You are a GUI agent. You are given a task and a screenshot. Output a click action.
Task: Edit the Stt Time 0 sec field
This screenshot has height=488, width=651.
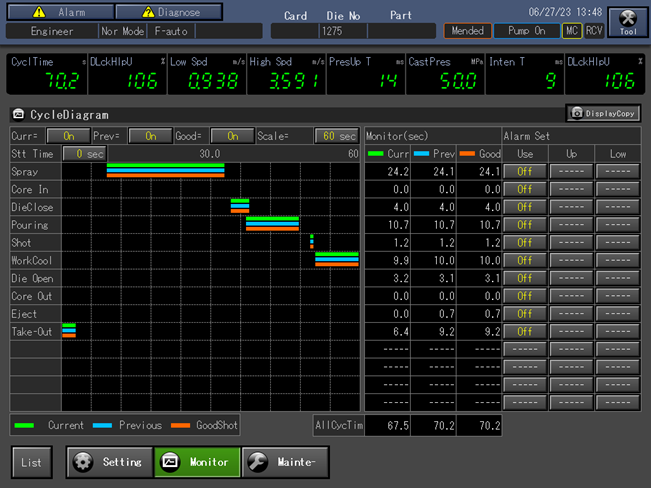pos(83,154)
